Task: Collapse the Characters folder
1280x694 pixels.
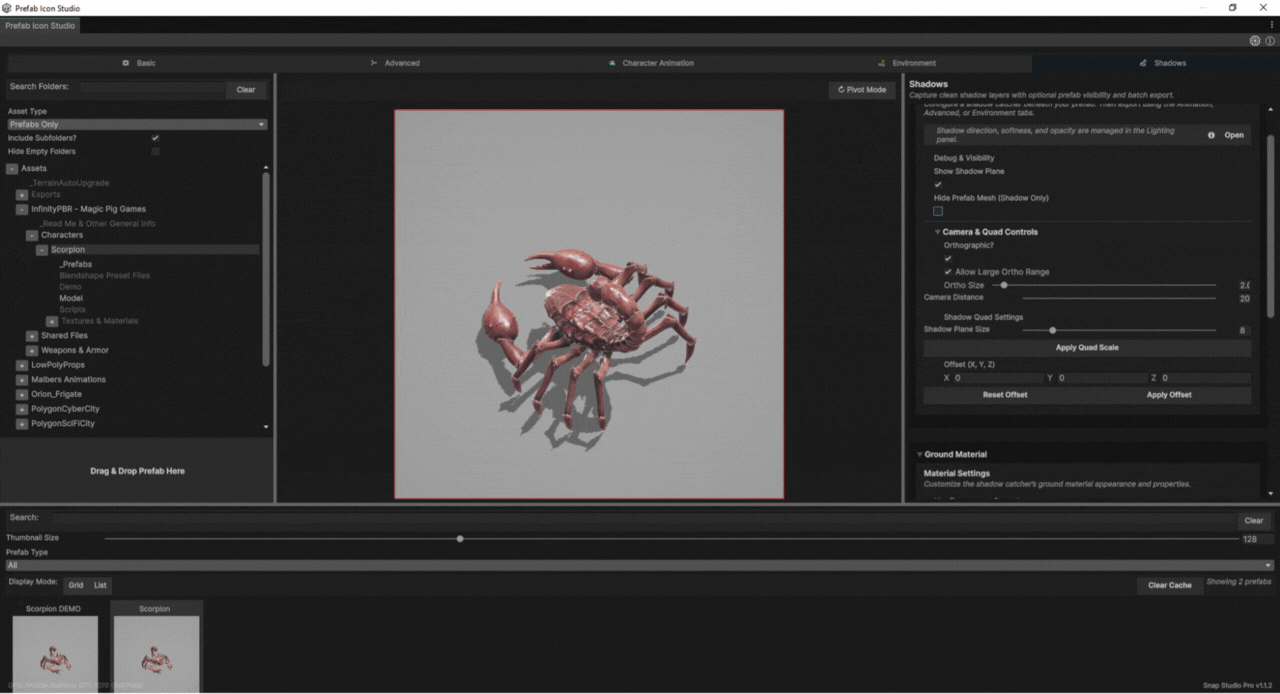Action: [32, 235]
